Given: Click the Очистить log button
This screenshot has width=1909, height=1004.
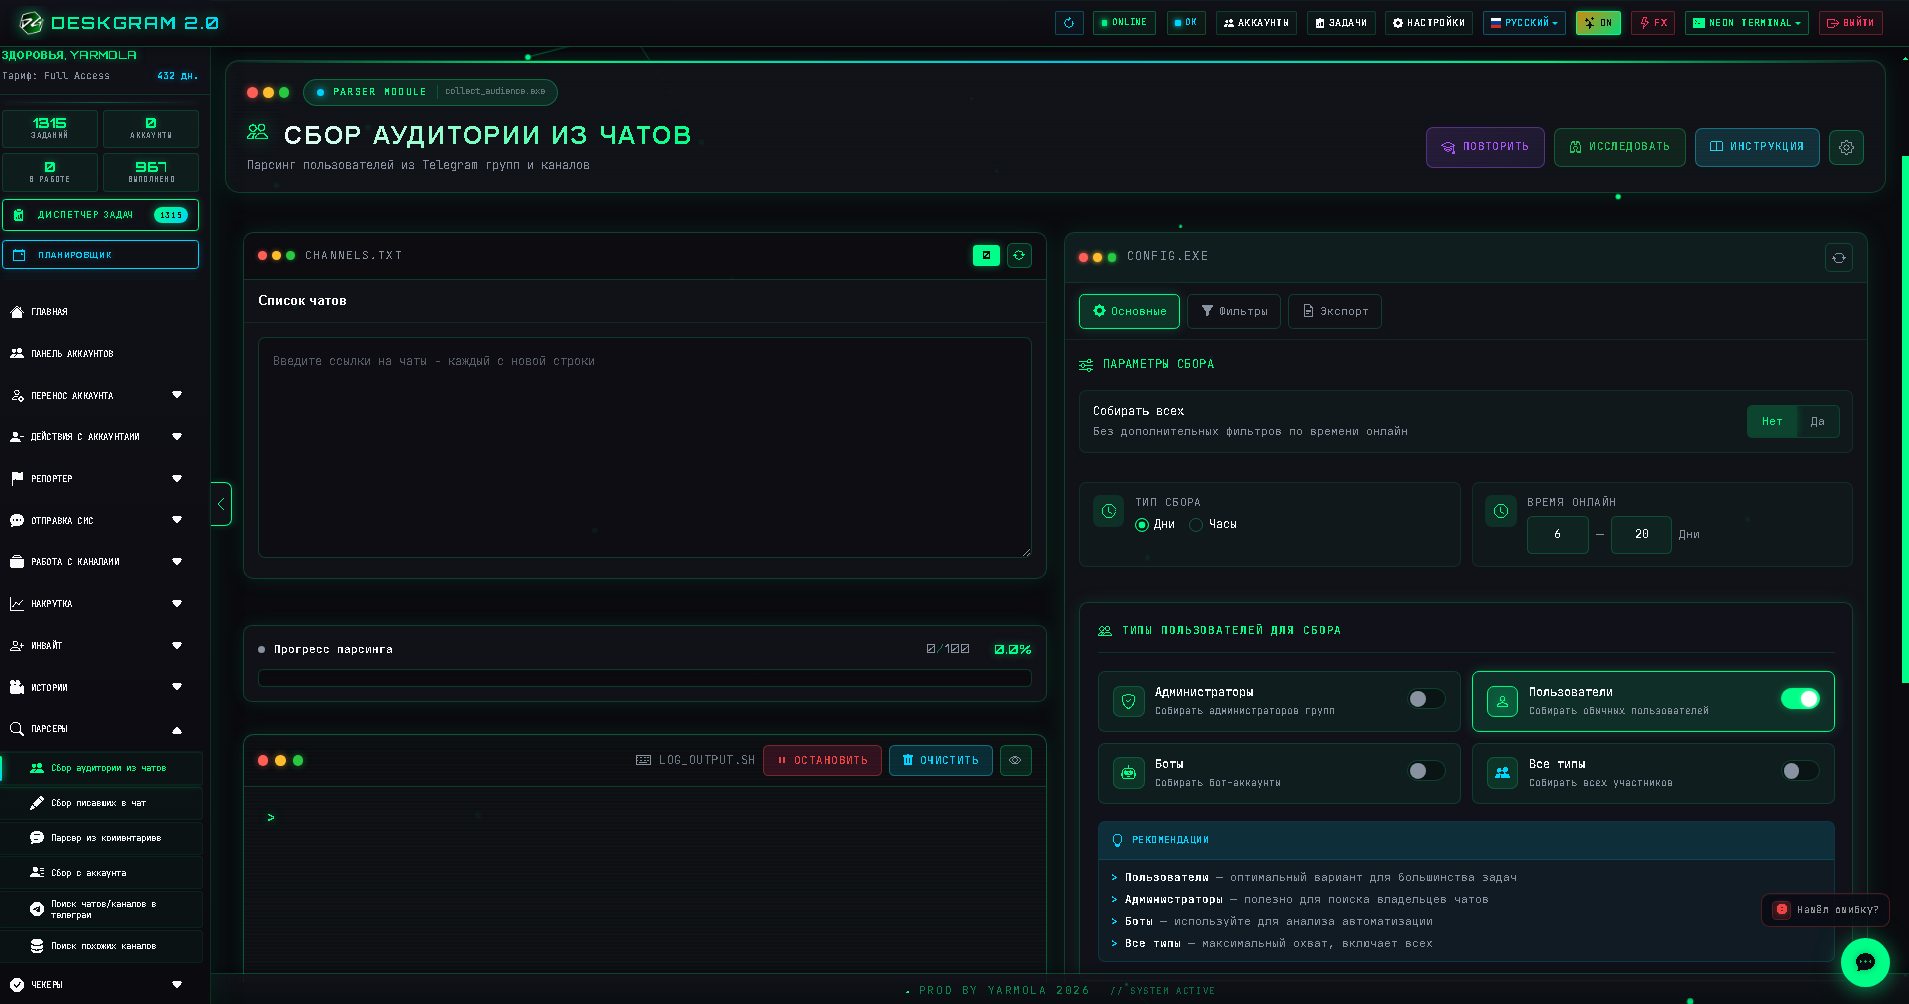Looking at the screenshot, I should [x=941, y=761].
